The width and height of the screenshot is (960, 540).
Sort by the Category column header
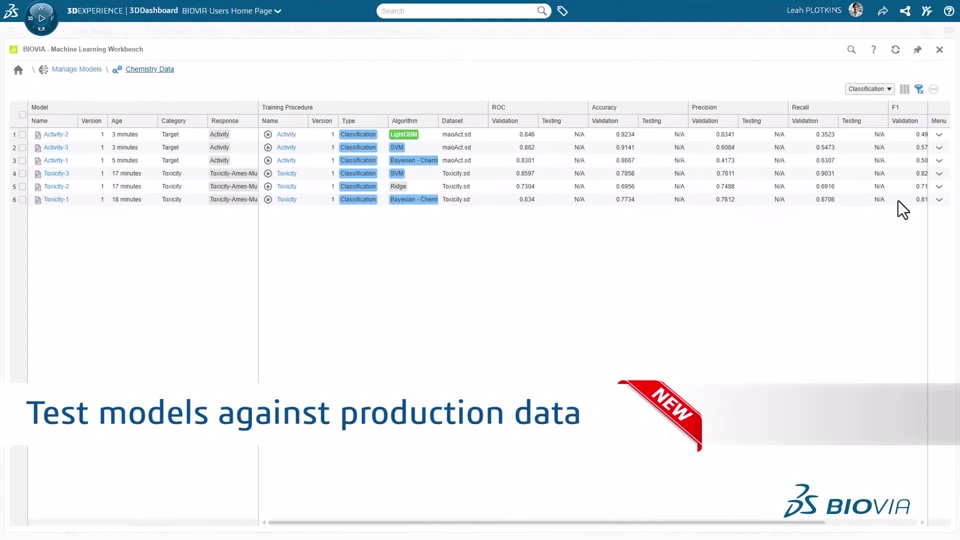pyautogui.click(x=182, y=121)
